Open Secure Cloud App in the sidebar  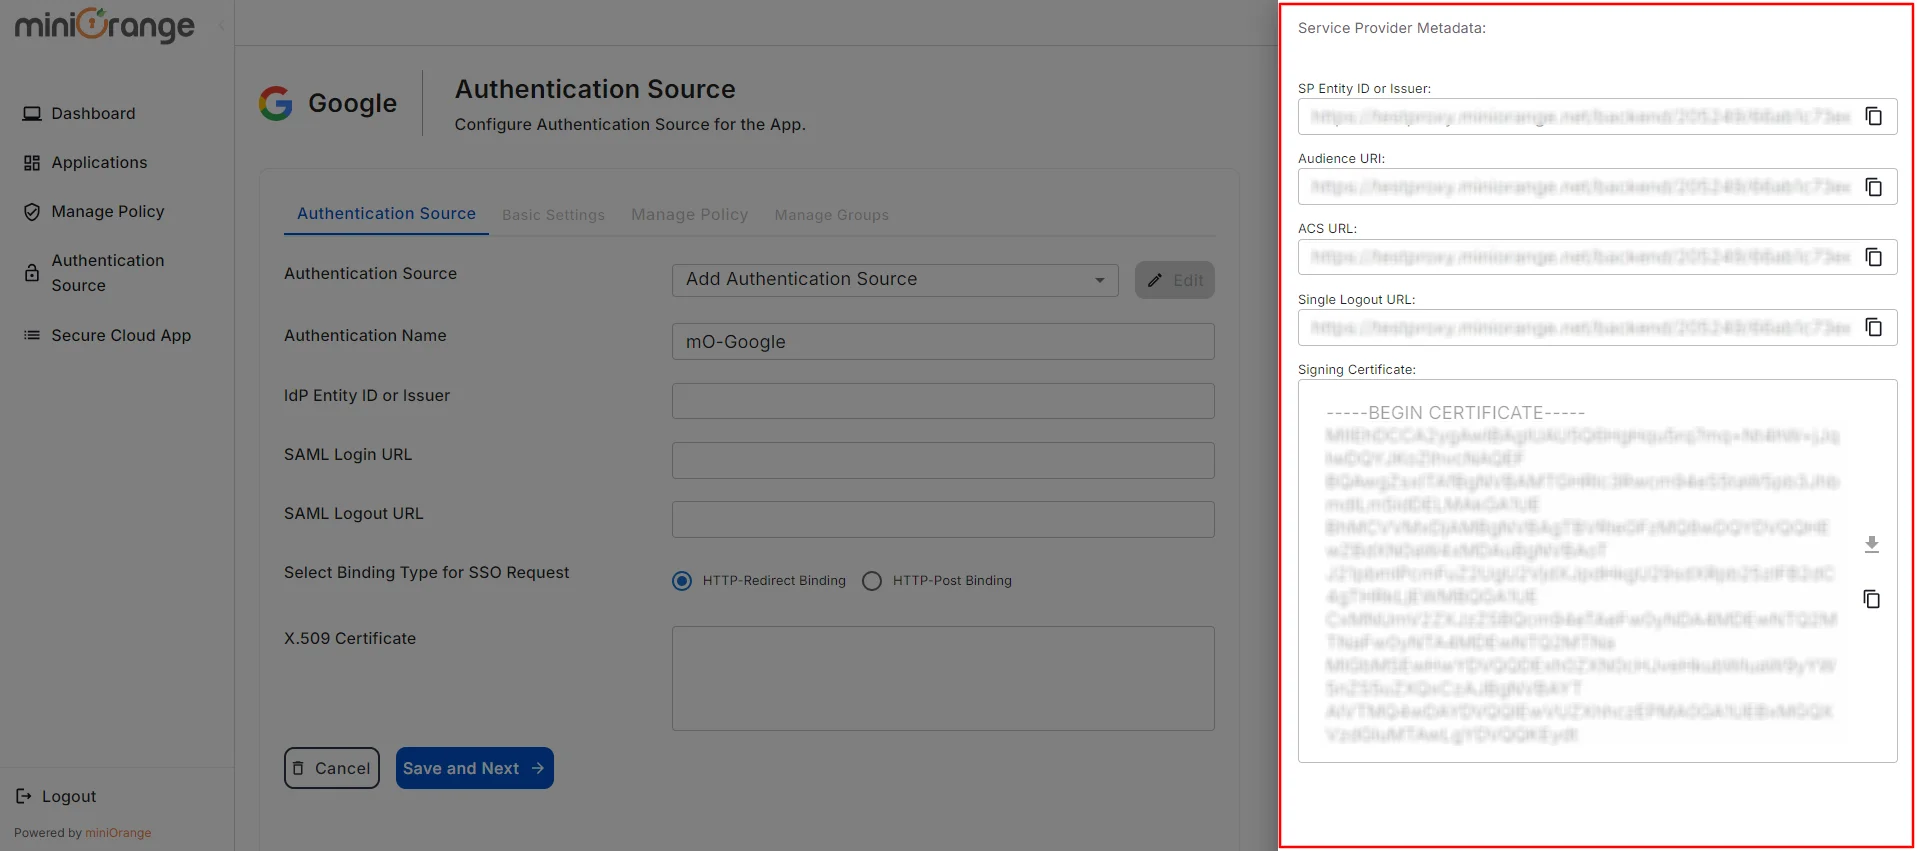121,335
